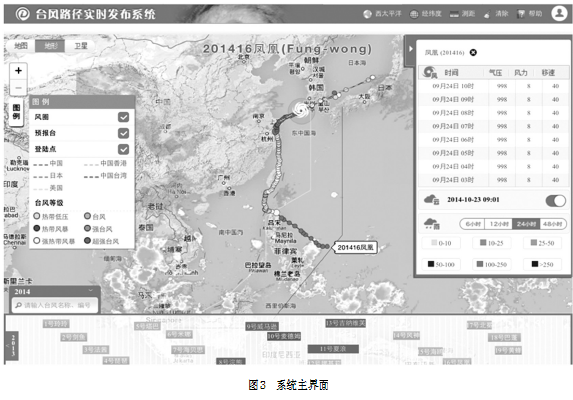Screen dimensions: 573x400
Task: Open the 帮助 help icon
Action: pyautogui.click(x=521, y=14)
